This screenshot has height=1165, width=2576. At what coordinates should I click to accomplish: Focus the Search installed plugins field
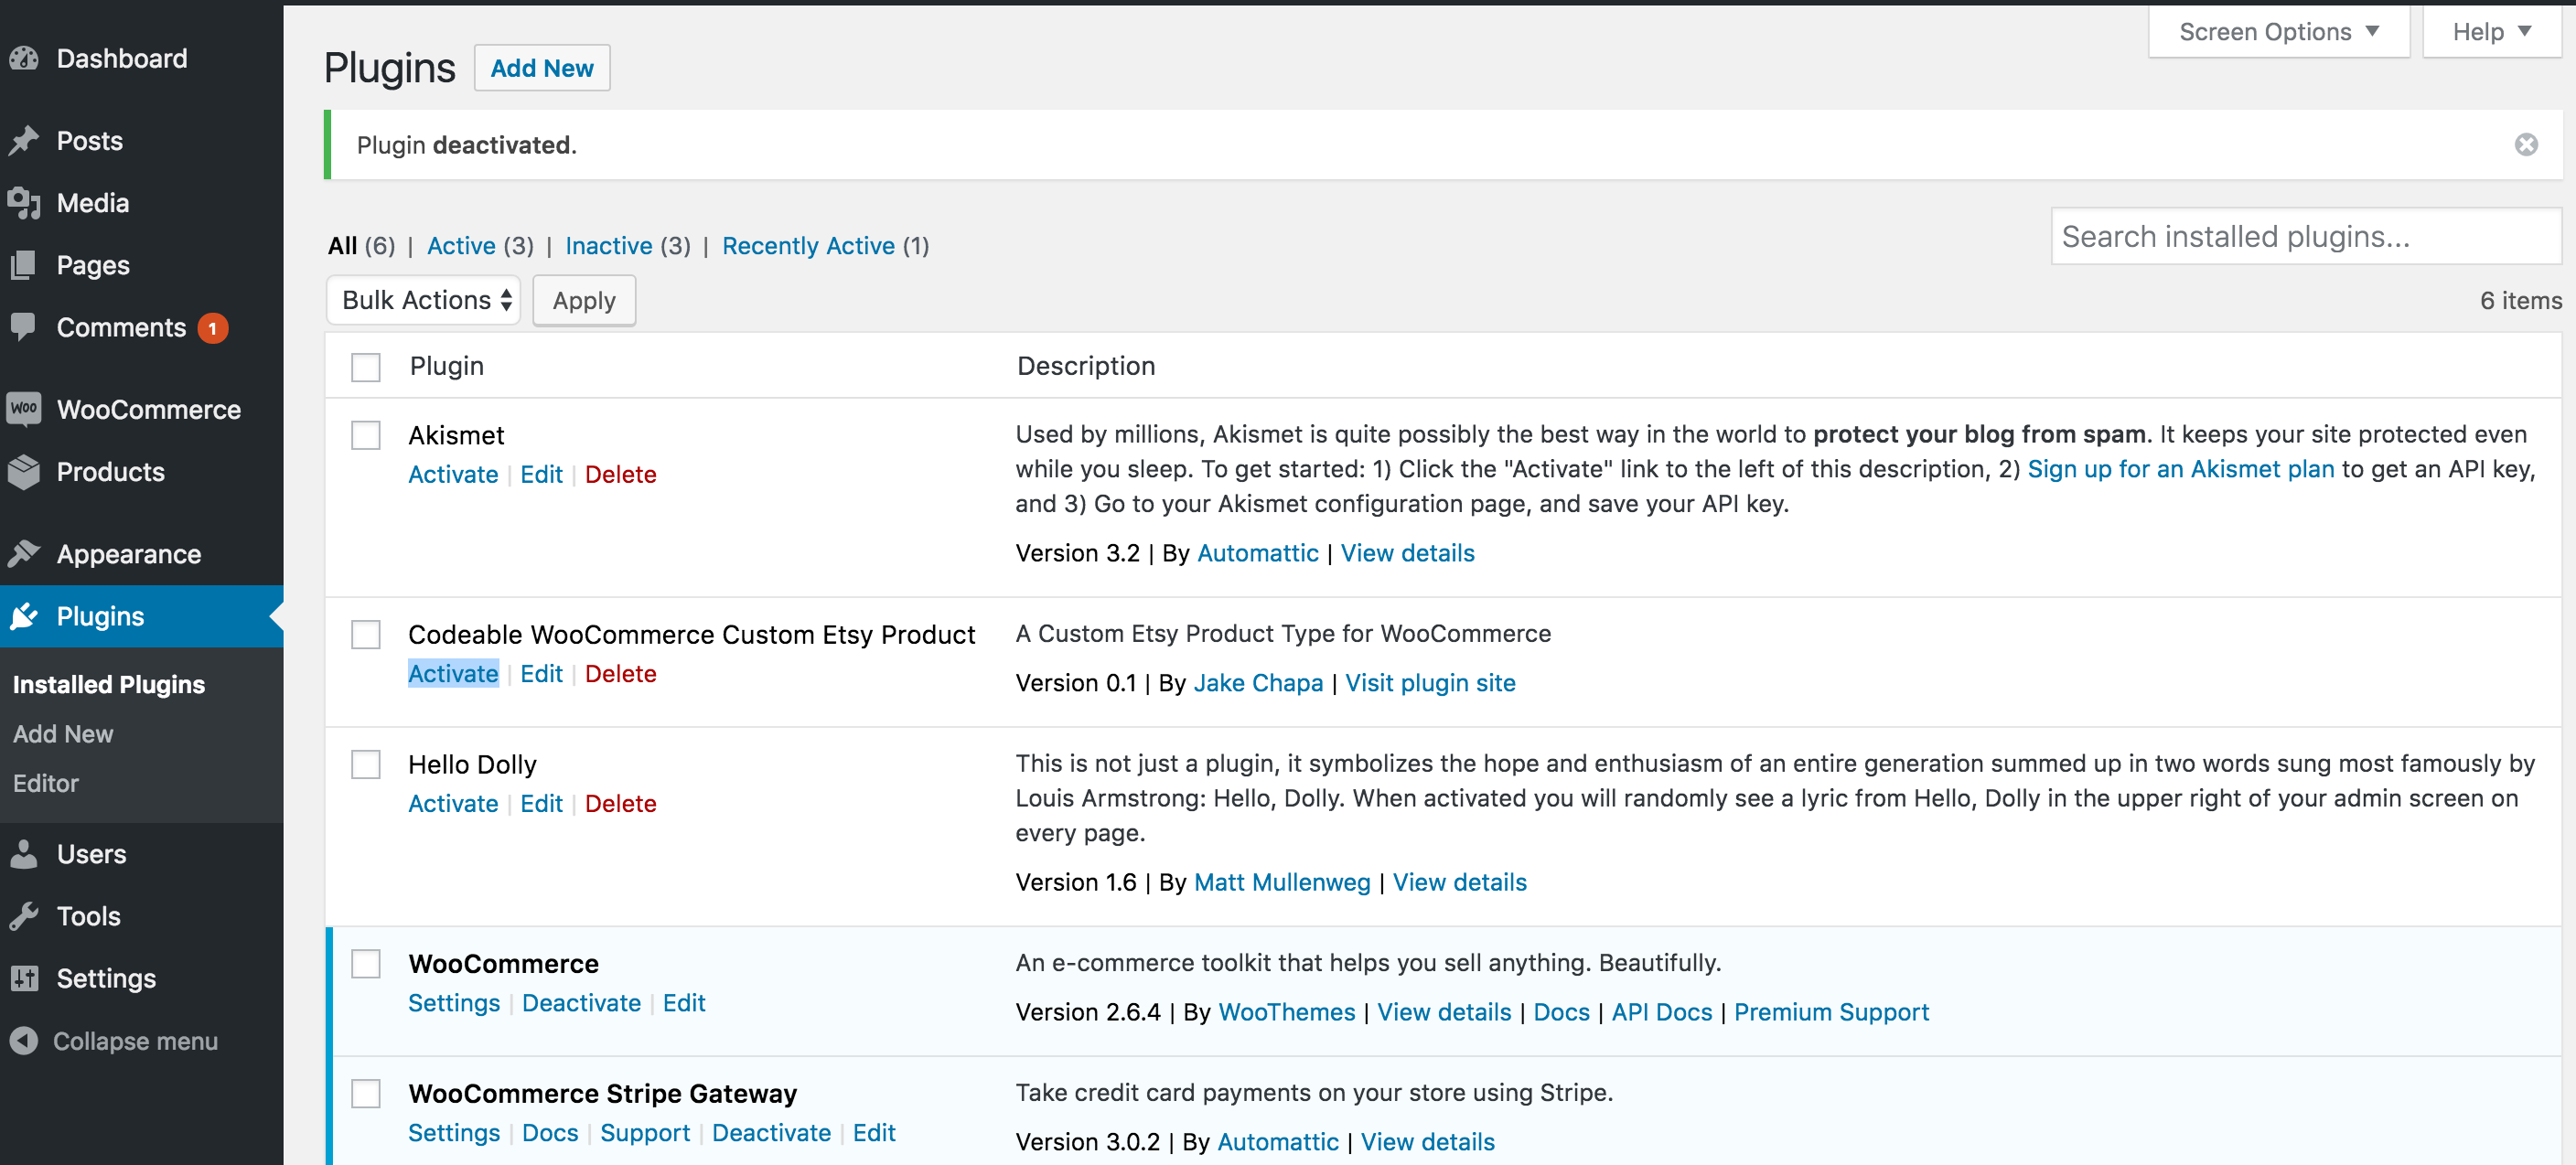tap(2306, 236)
